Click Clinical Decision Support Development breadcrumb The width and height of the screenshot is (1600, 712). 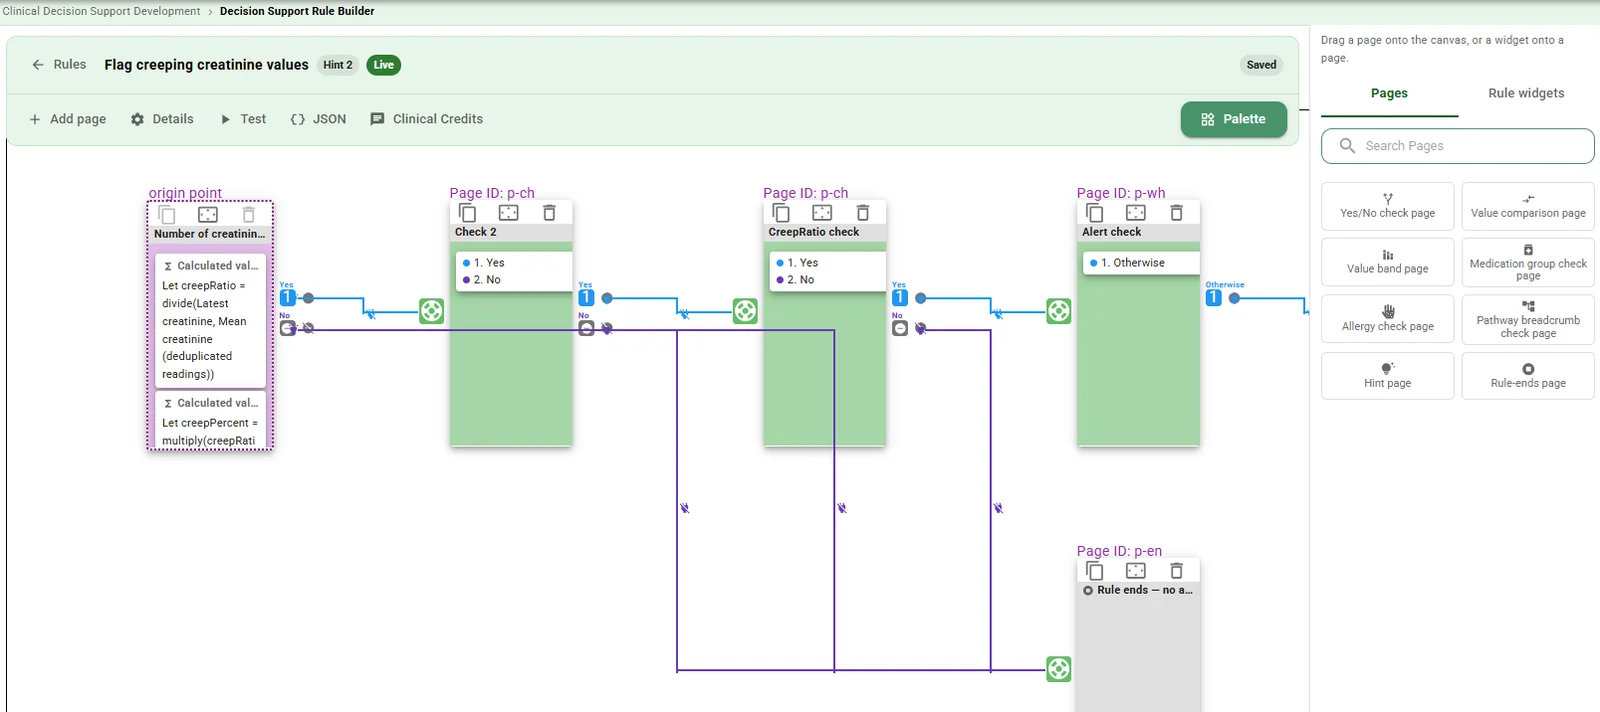pos(101,11)
